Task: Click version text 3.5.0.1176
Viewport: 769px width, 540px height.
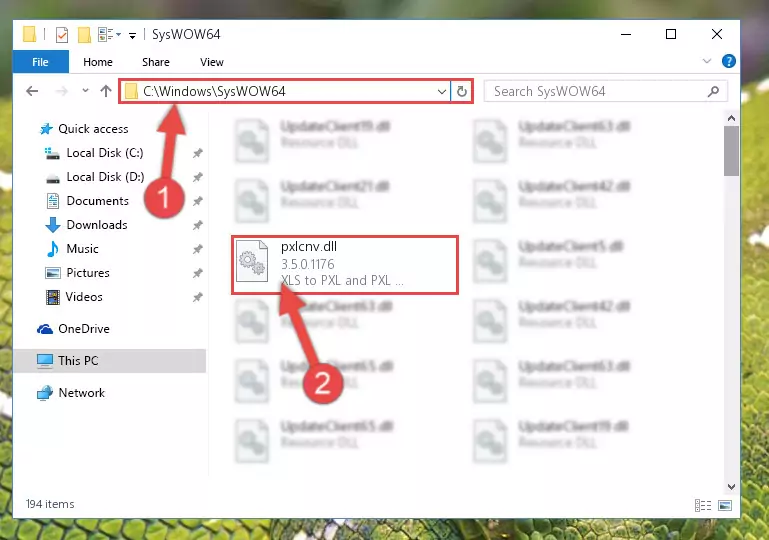Action: (308, 264)
